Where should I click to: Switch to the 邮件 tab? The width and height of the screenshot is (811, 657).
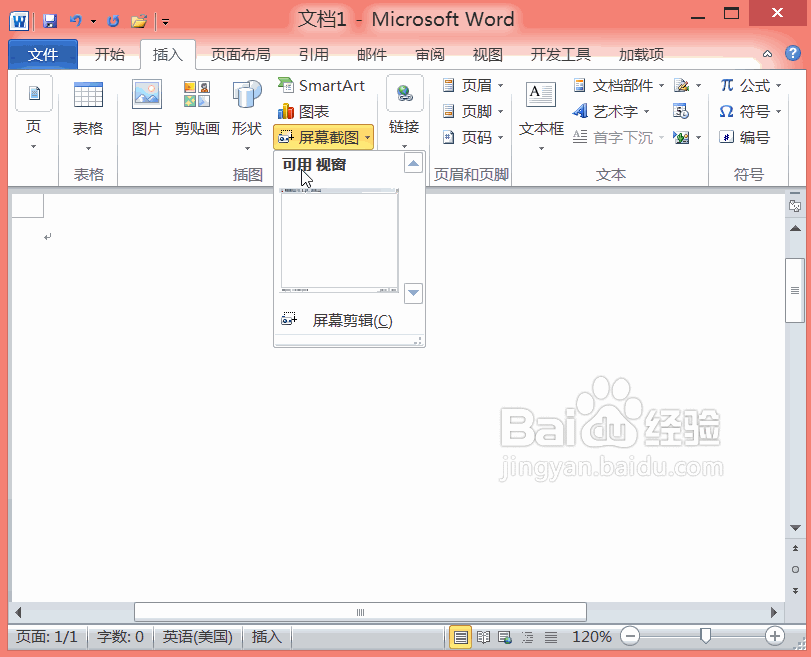coord(371,54)
